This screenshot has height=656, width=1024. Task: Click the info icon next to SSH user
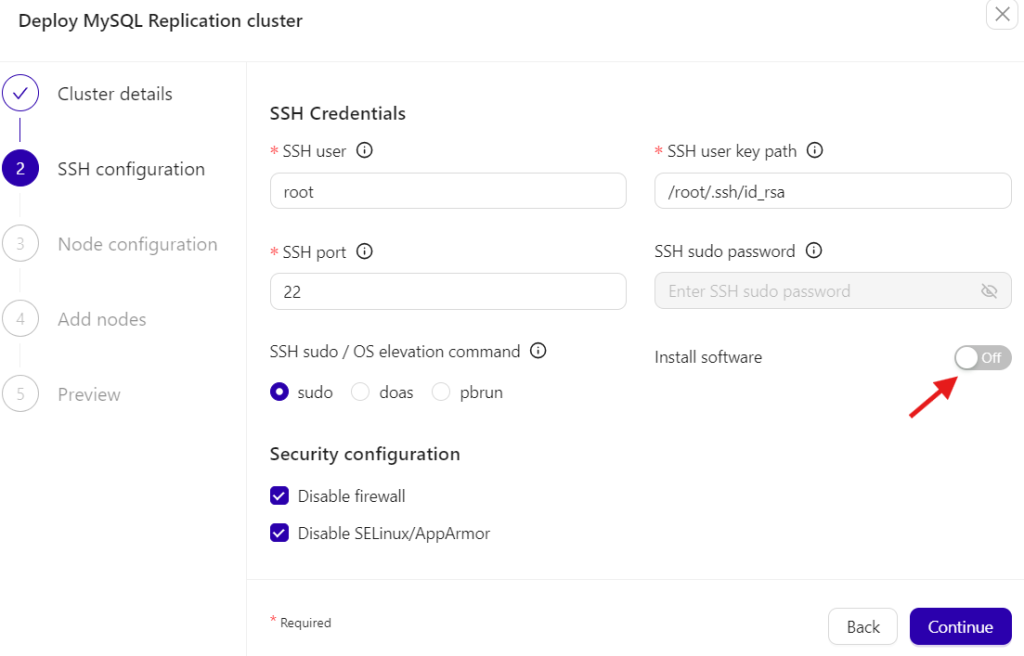[365, 151]
